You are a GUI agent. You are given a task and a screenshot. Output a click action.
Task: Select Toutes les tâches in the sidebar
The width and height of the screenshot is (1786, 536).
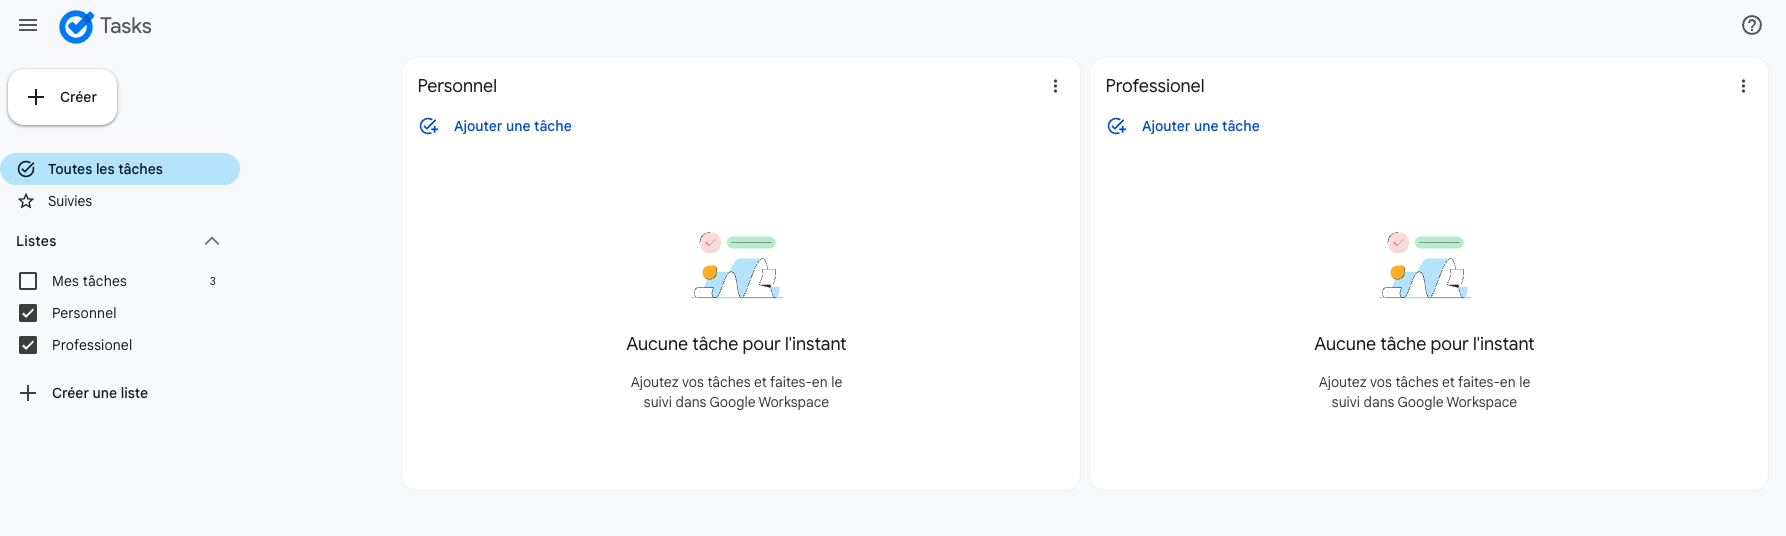coord(120,169)
